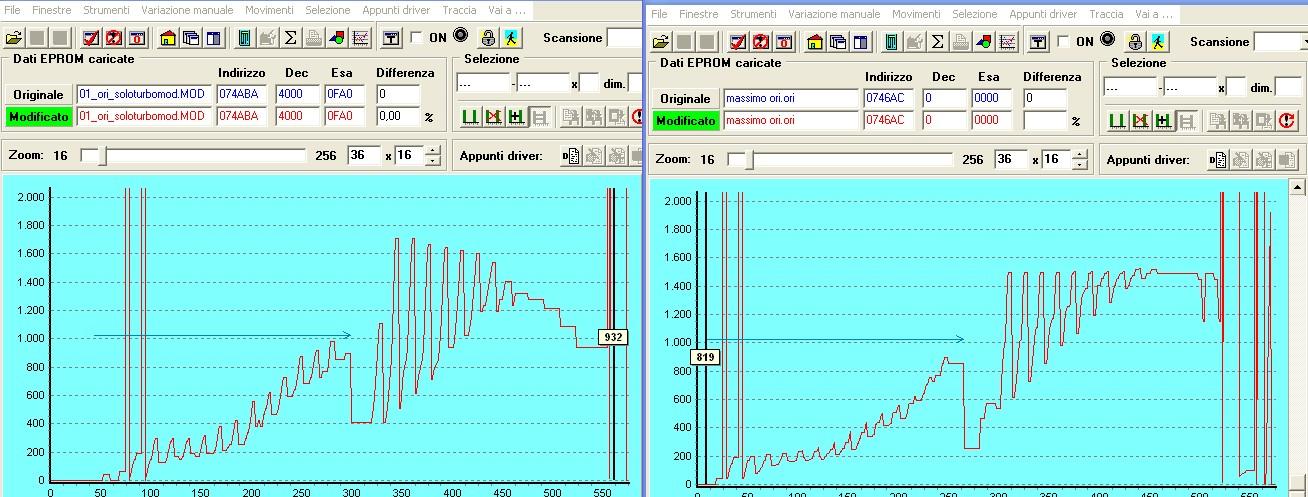
Task: Open the Strumenti menu in left window
Action: tap(107, 10)
